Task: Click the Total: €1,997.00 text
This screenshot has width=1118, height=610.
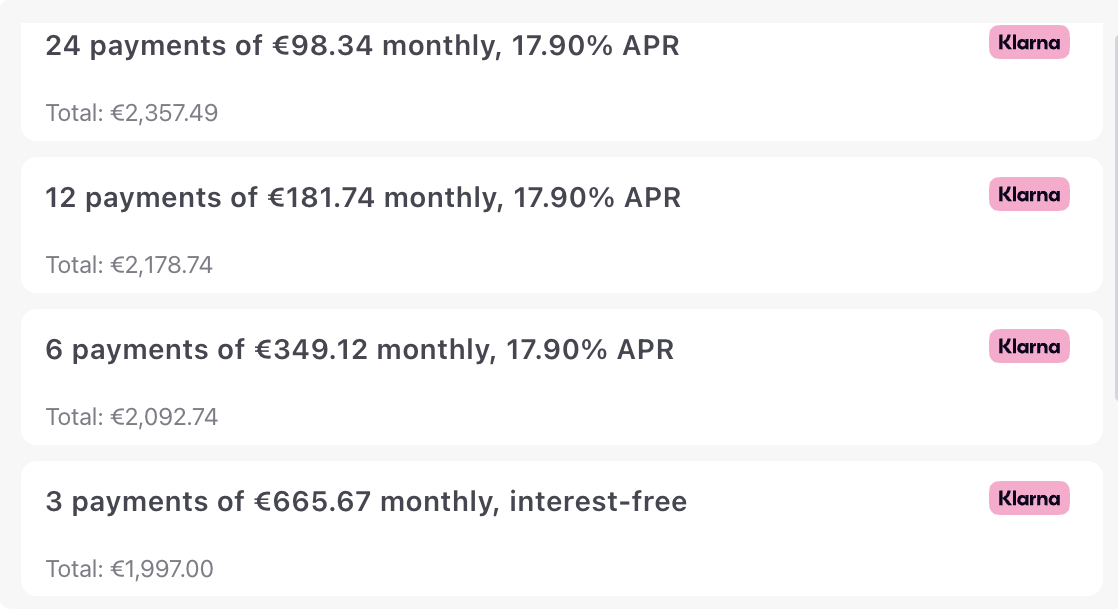Action: (x=129, y=569)
